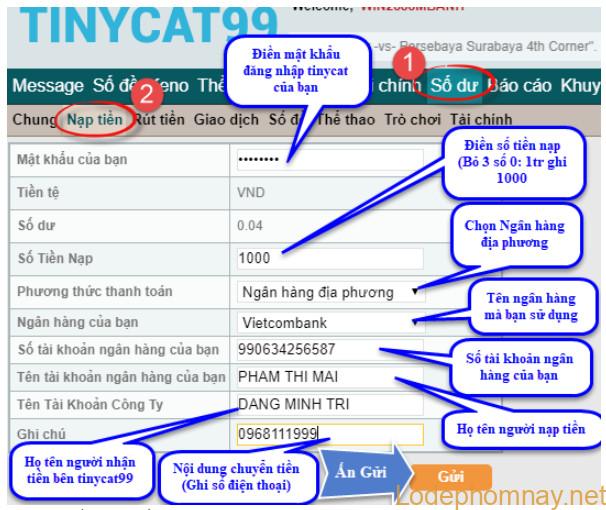Select the Chung sub-tab
The width and height of the screenshot is (606, 510).
35,119
